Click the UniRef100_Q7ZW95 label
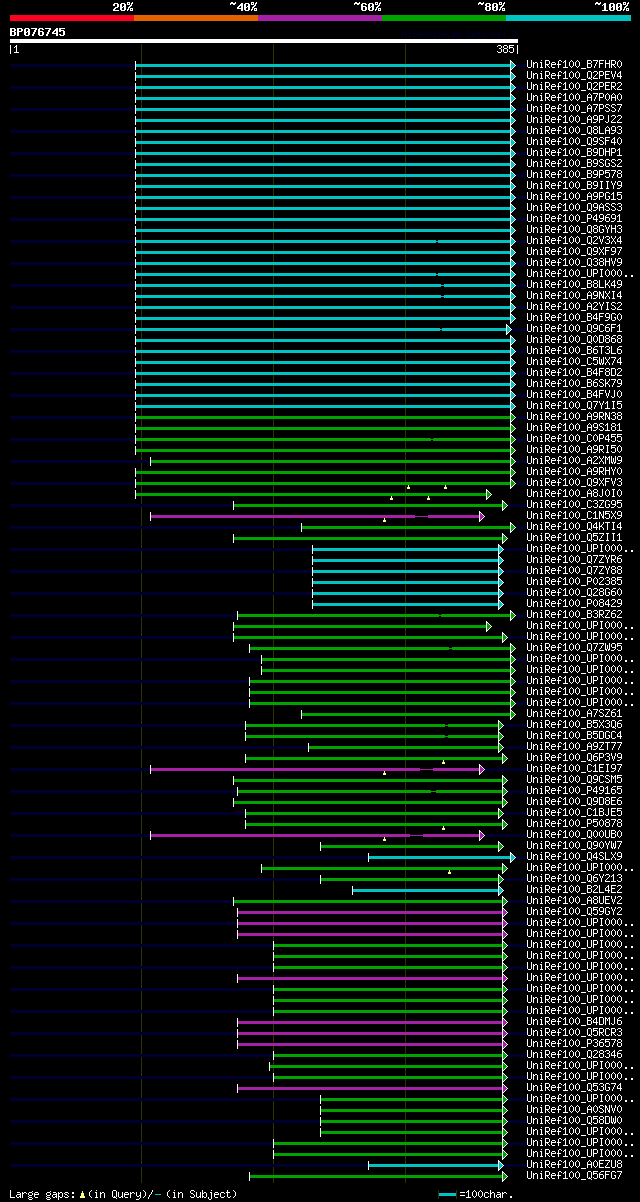640x1202 pixels. (574, 647)
